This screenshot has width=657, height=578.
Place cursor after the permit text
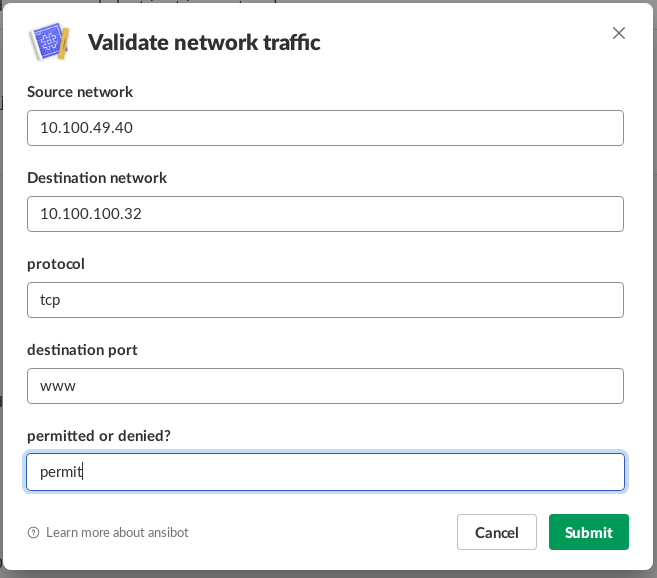tap(82, 472)
